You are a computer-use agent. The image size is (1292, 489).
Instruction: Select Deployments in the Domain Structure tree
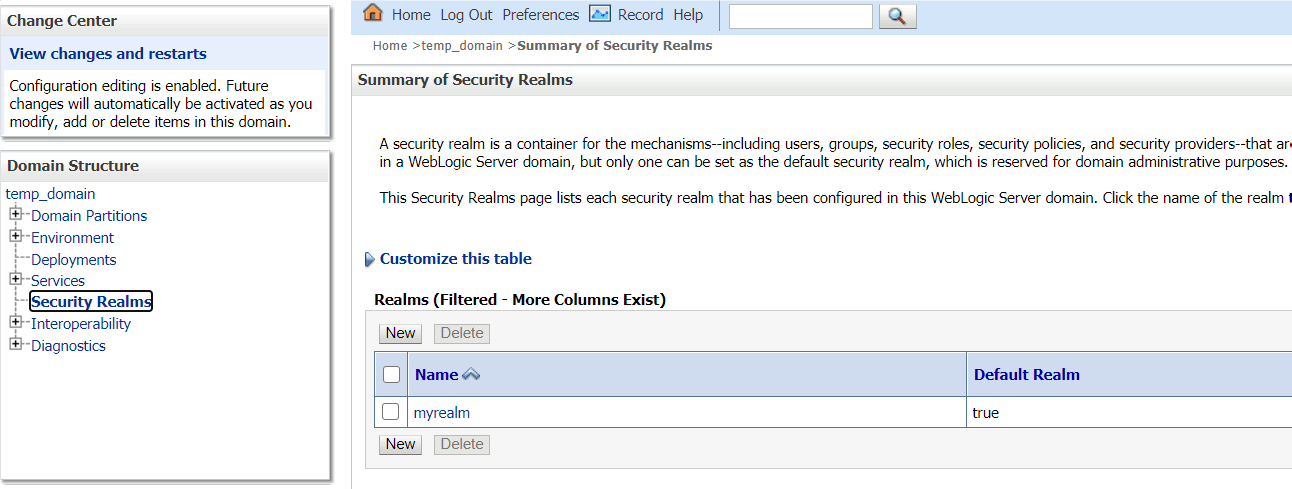coord(73,259)
